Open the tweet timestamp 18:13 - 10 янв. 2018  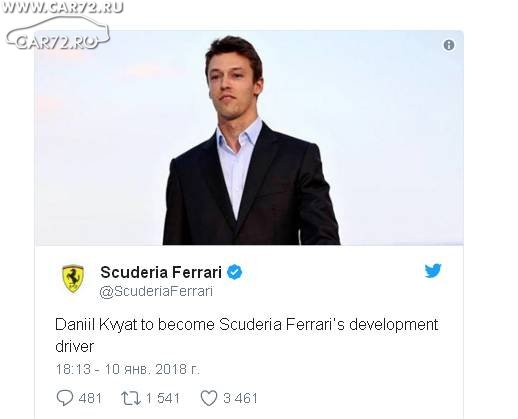click(x=127, y=369)
